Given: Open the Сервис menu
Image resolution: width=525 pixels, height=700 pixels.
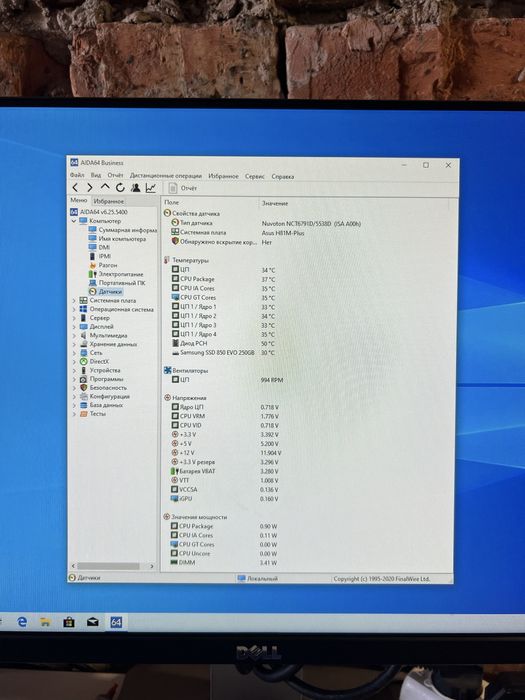Looking at the screenshot, I should coord(255,176).
